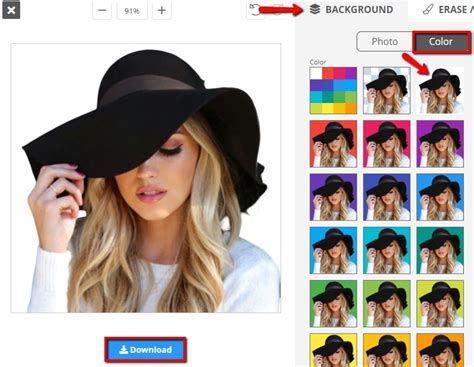Apply the sky blue background swatch
Screen dimensions: 474x367
(333, 250)
